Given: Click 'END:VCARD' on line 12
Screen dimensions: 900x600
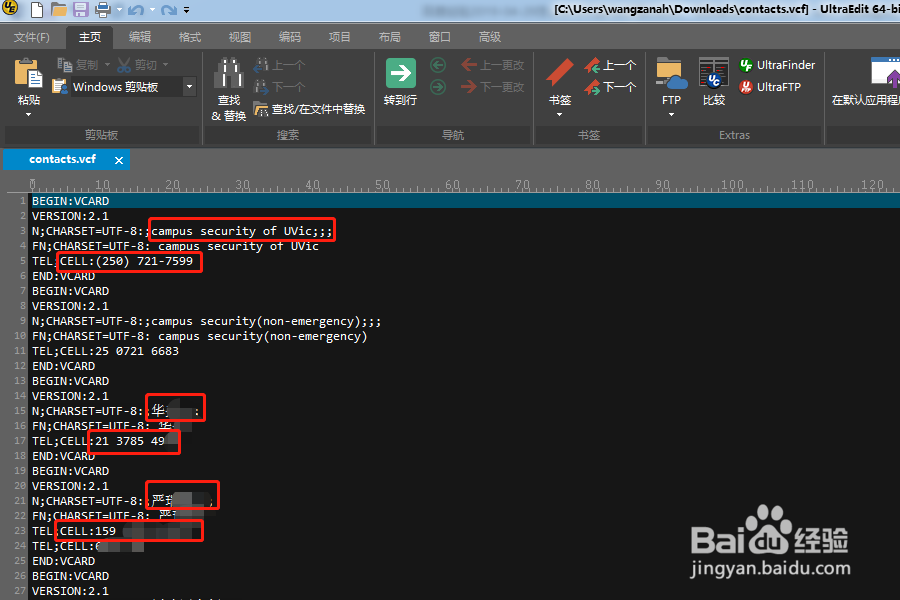Looking at the screenshot, I should [63, 366].
